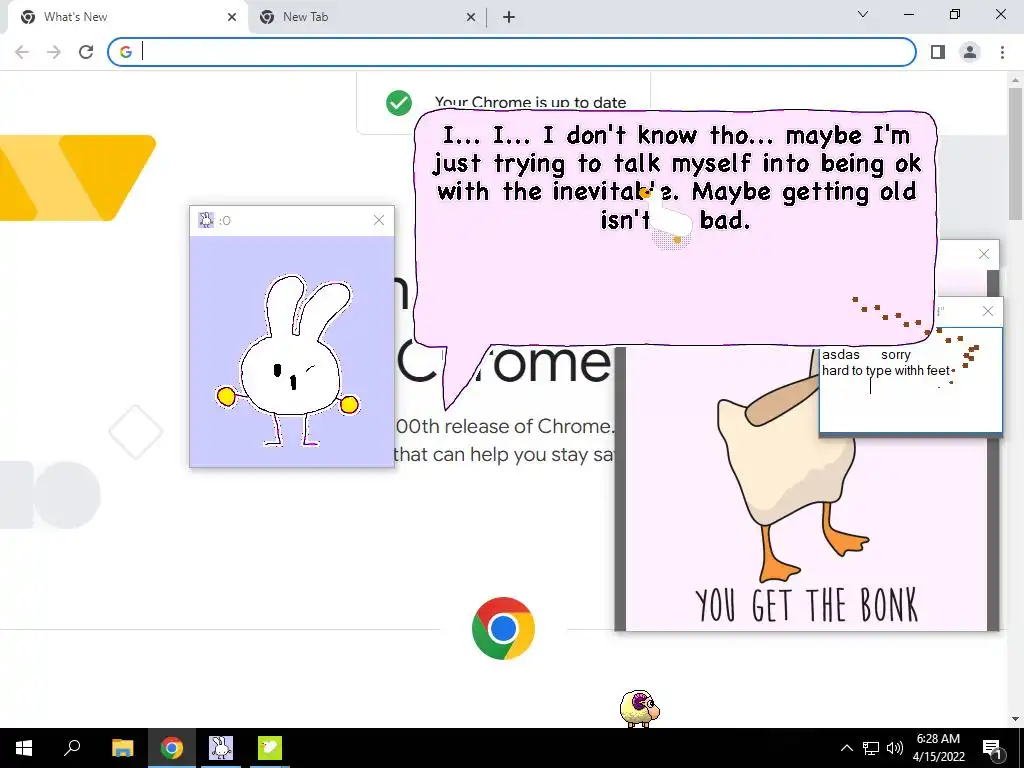Close the goose meme window
1024x768 pixels.
984,254
